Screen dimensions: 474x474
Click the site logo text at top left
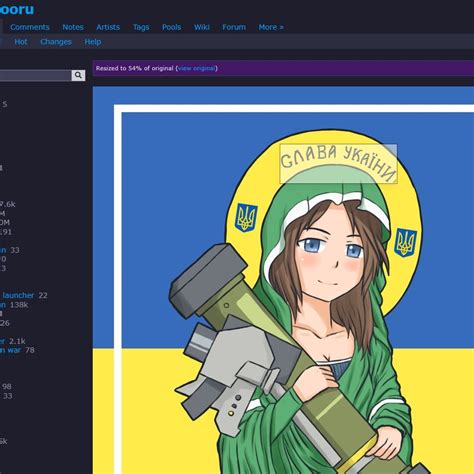tap(17, 9)
